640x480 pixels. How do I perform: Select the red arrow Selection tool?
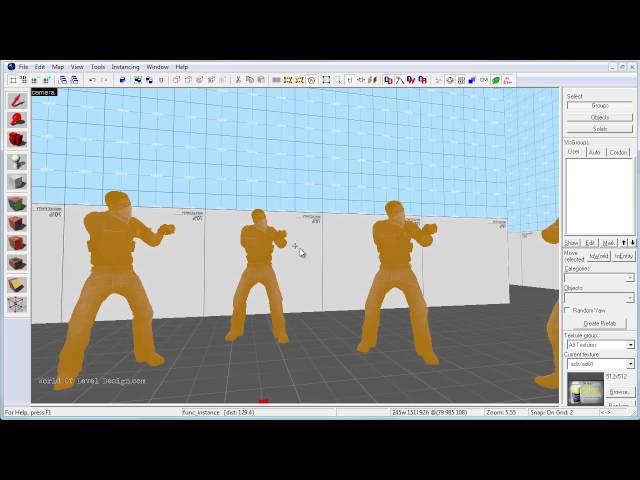tap(17, 100)
